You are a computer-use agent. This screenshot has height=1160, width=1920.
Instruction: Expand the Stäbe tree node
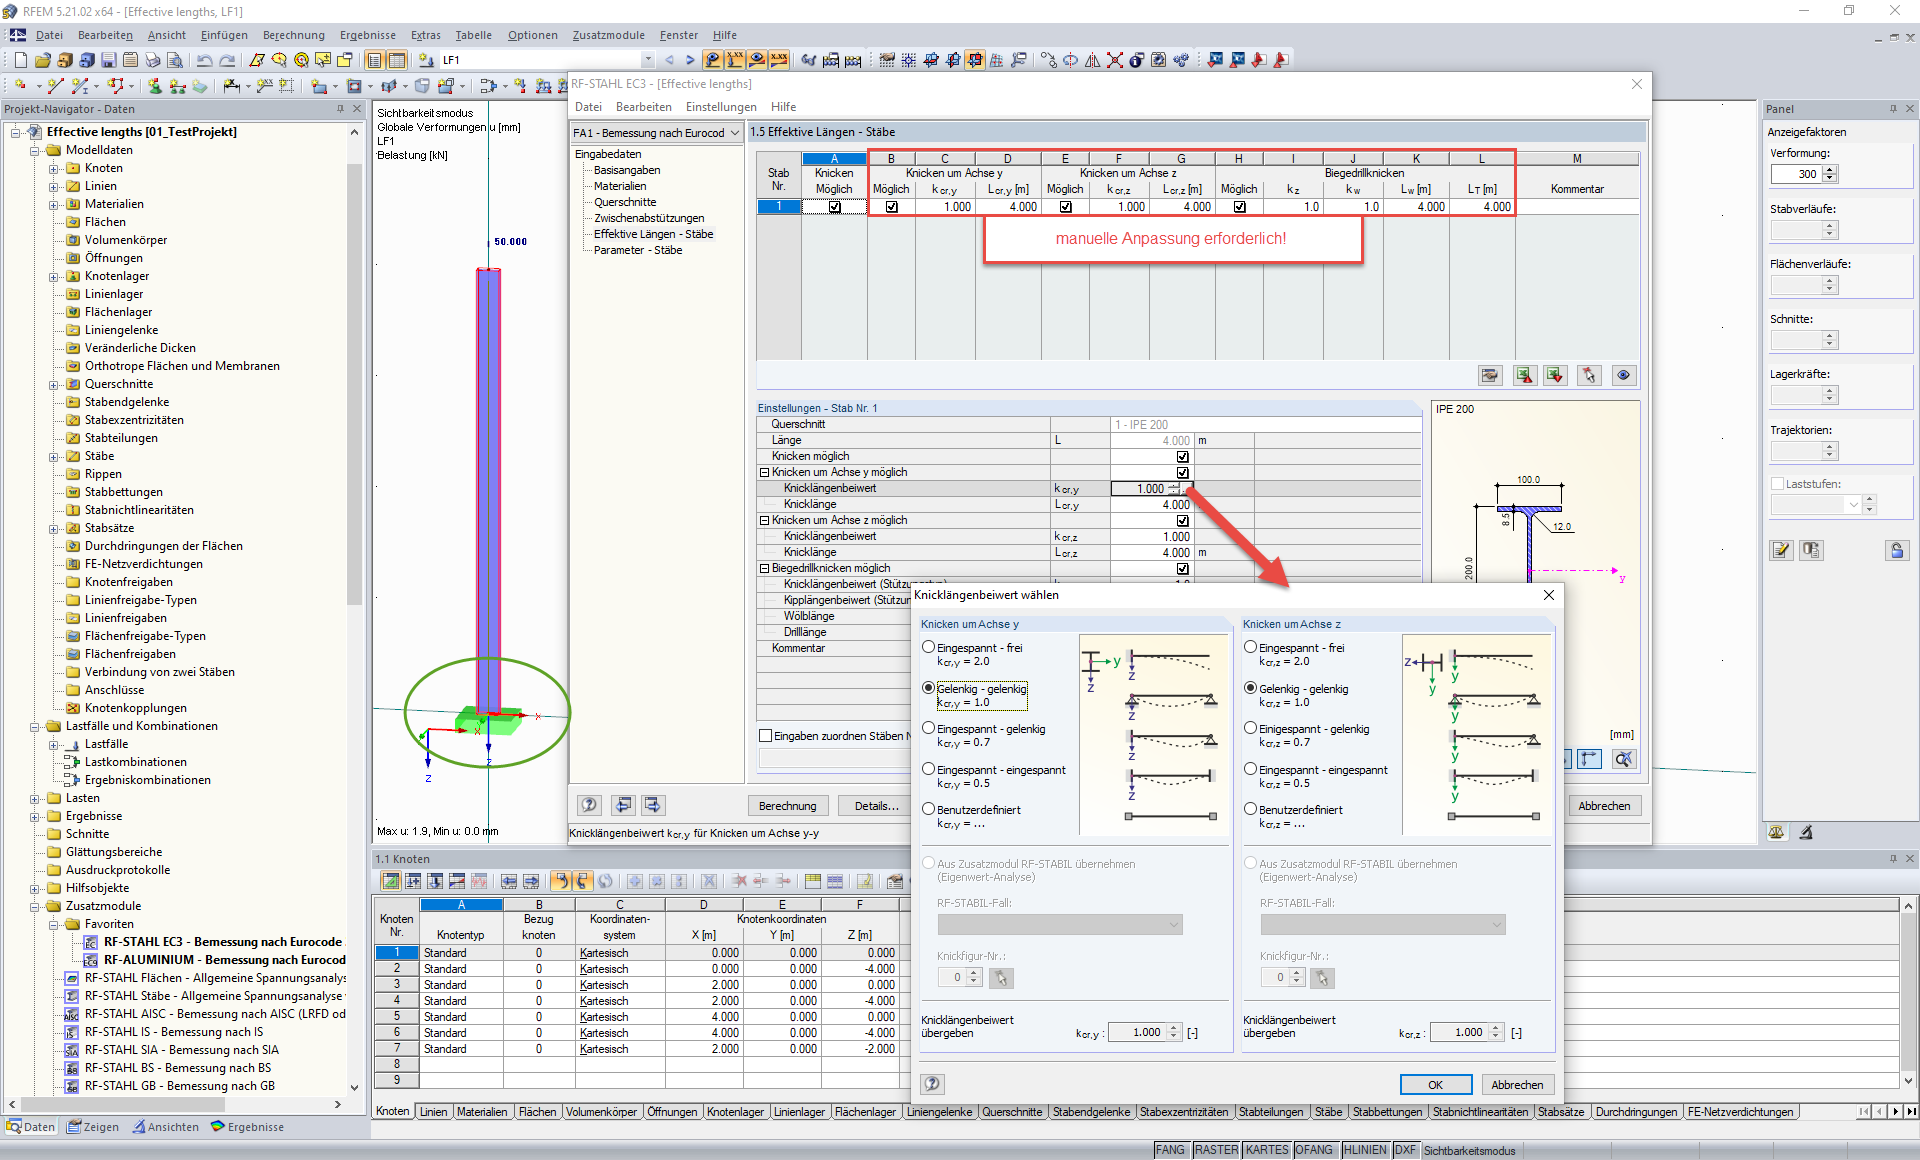pos(54,457)
